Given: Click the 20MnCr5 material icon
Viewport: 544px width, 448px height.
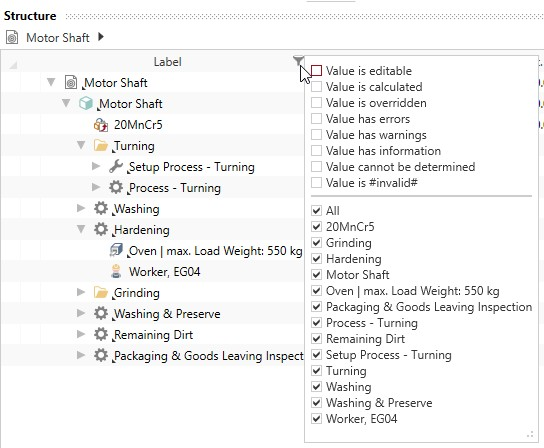Looking at the screenshot, I should point(101,125).
